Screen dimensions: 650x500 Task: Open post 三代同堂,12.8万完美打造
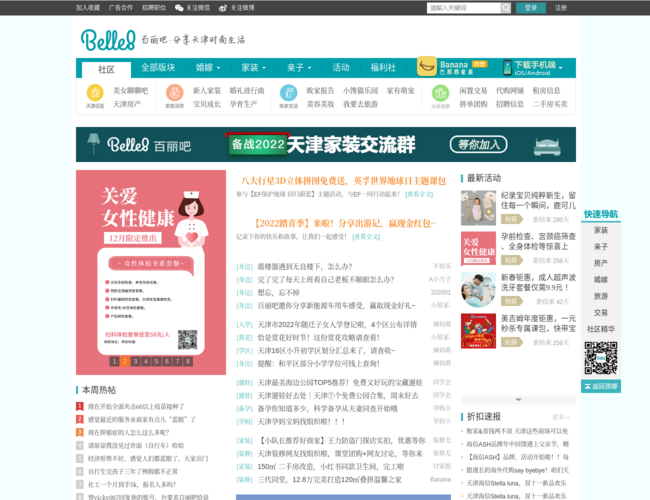coord(329,480)
